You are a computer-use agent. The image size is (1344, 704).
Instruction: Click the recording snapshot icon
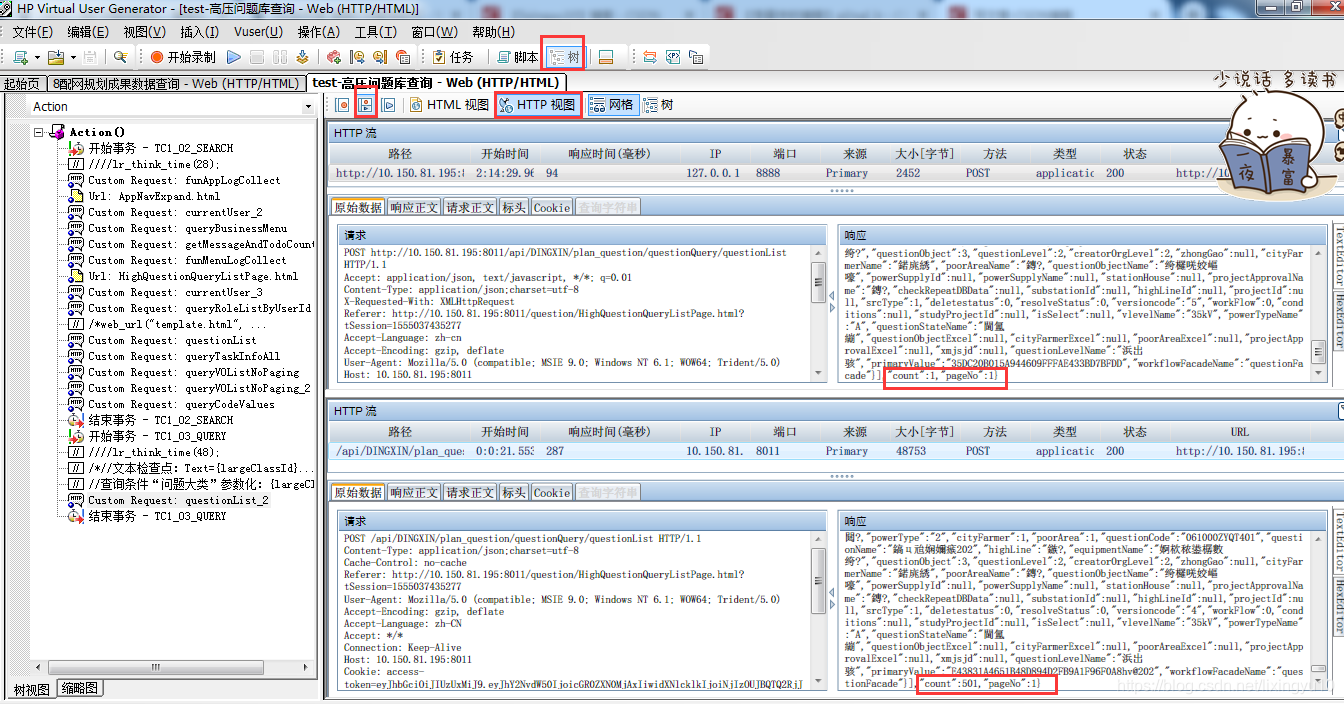[342, 104]
